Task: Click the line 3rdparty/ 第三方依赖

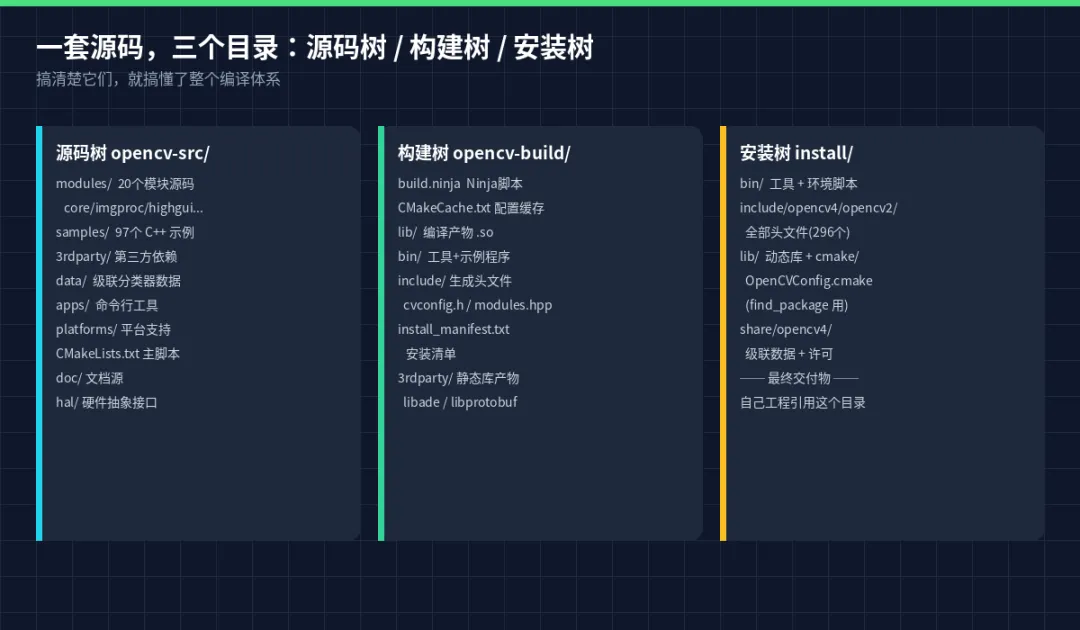Action: pyautogui.click(x=116, y=257)
